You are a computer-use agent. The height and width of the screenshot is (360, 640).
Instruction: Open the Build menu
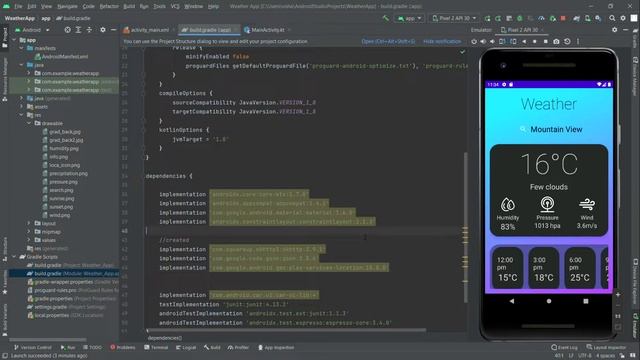(129, 7)
